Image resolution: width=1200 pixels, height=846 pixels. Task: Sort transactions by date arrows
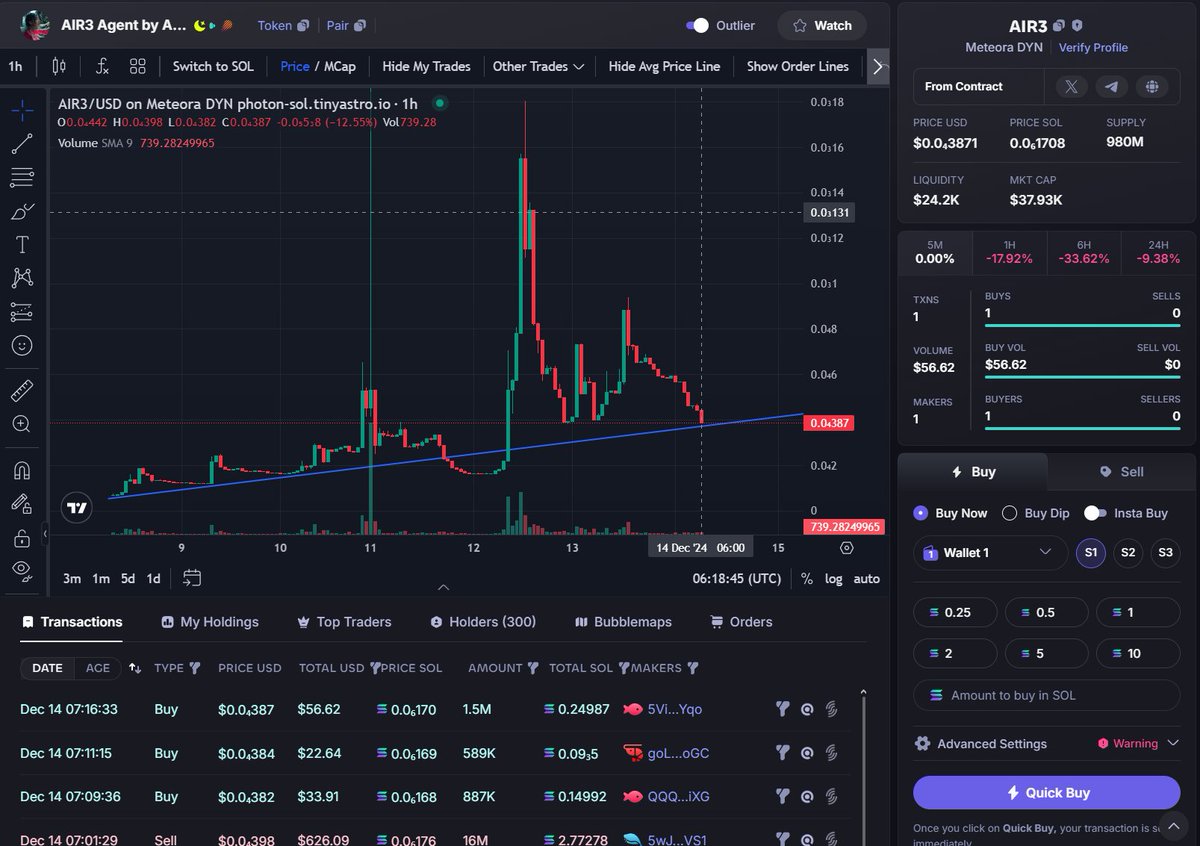click(135, 668)
